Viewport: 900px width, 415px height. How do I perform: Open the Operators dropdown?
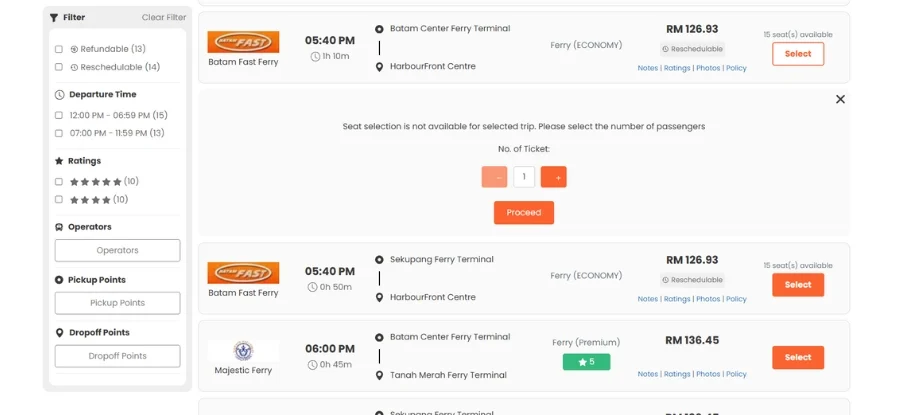117,250
